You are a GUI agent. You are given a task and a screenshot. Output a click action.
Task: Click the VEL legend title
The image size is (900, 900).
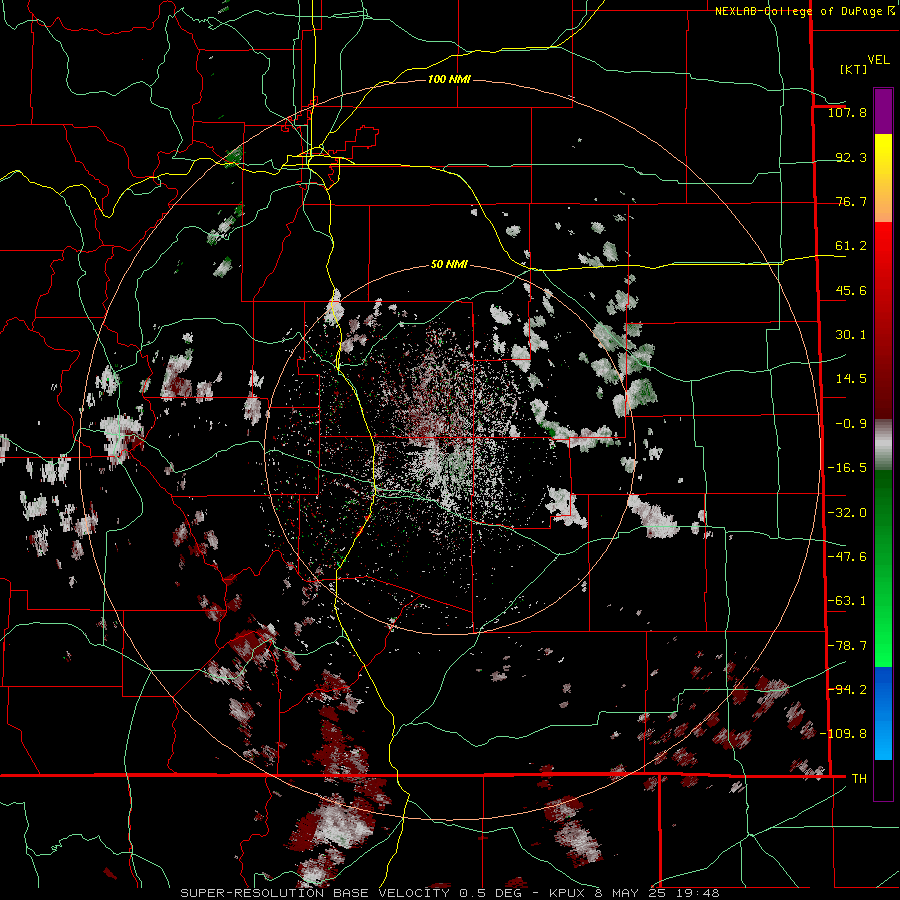pos(878,60)
